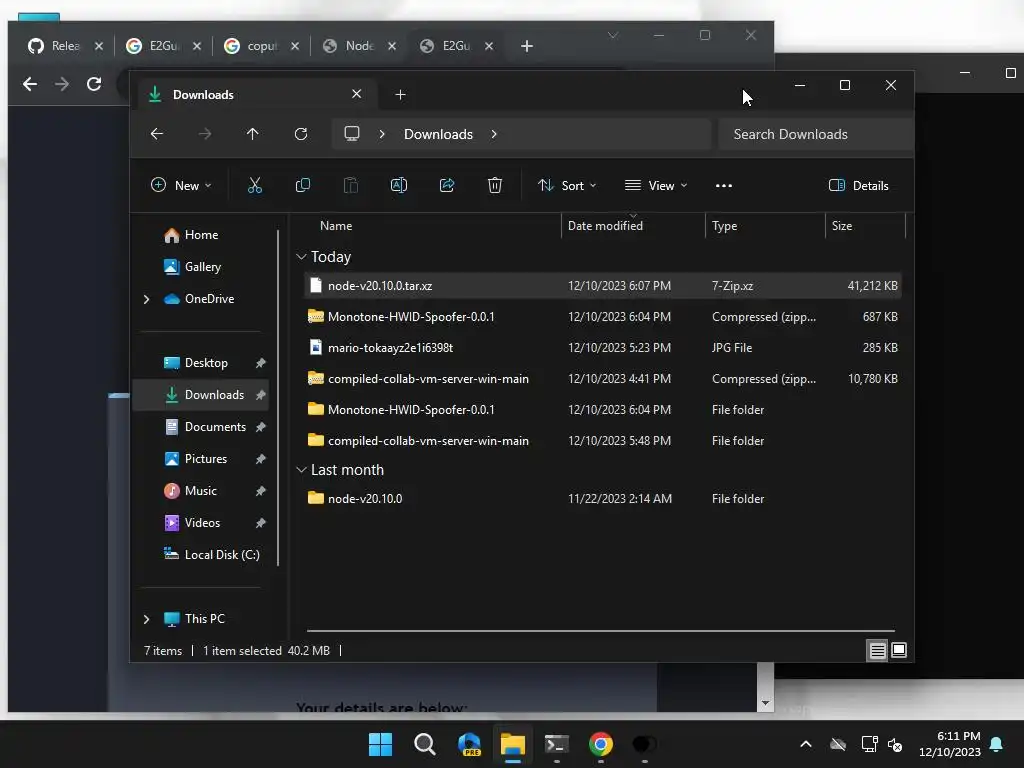The height and width of the screenshot is (768, 1024).
Task: Click Explorer forward arrow
Action: pos(205,134)
